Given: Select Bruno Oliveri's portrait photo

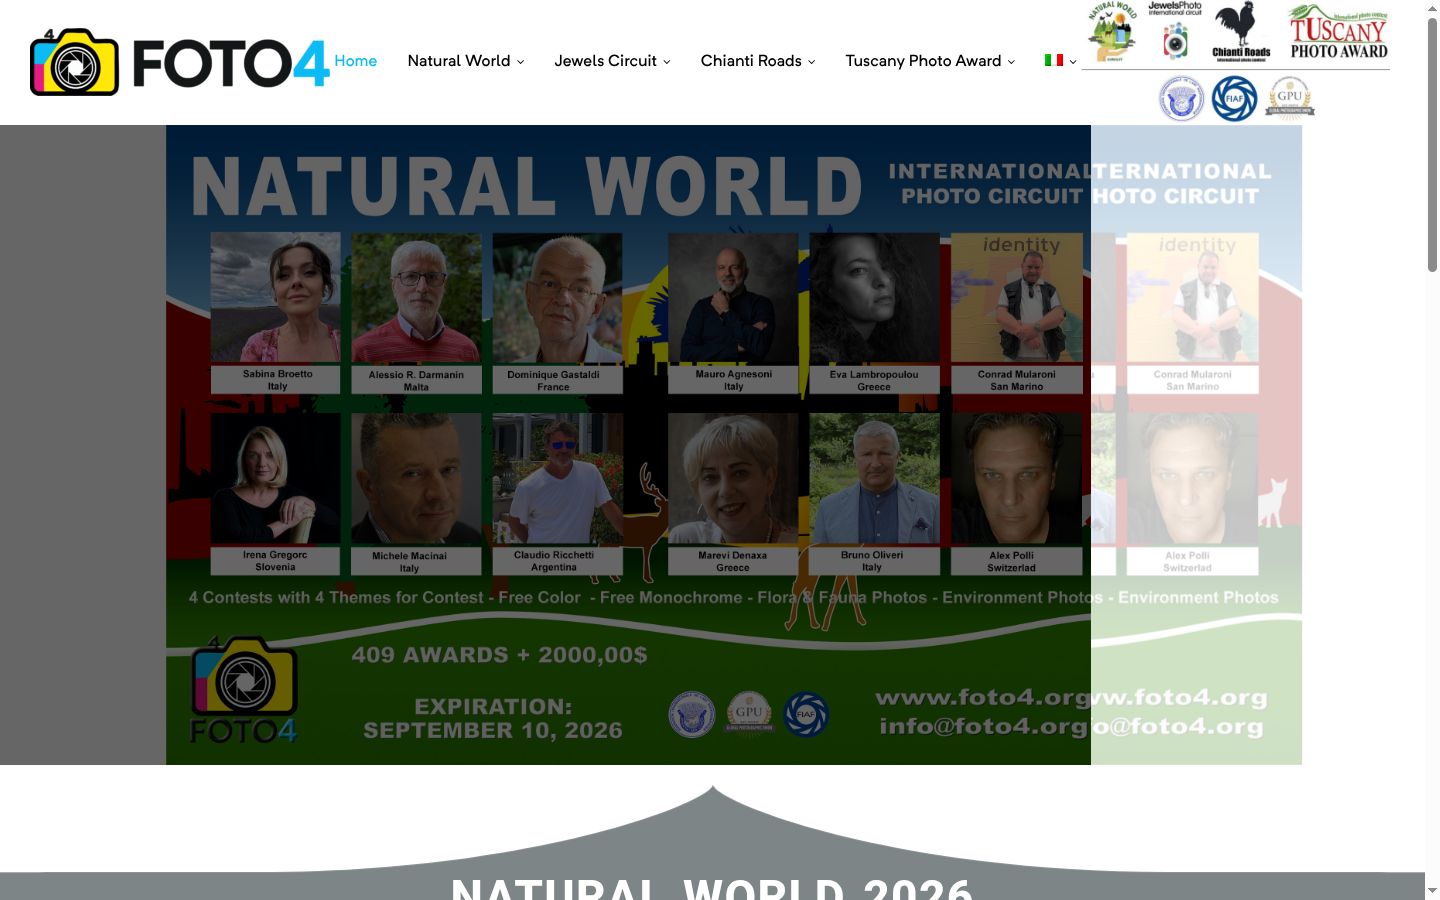Looking at the screenshot, I should (874, 478).
